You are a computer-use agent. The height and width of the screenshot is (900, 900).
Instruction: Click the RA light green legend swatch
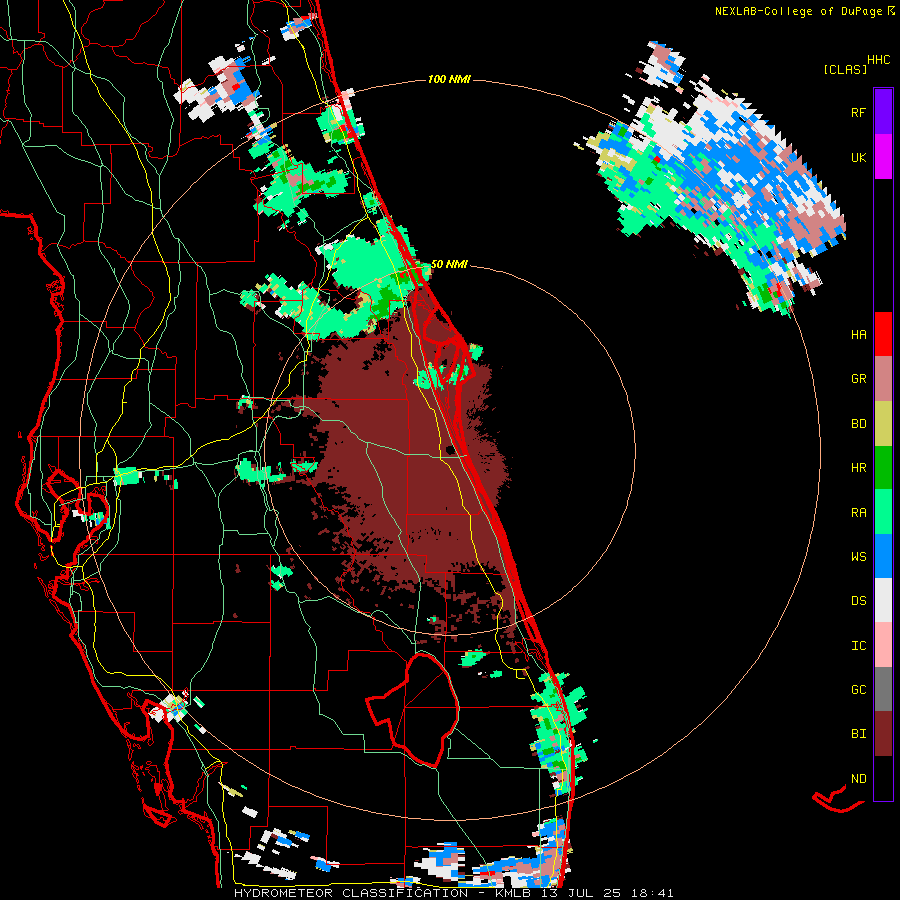click(883, 512)
